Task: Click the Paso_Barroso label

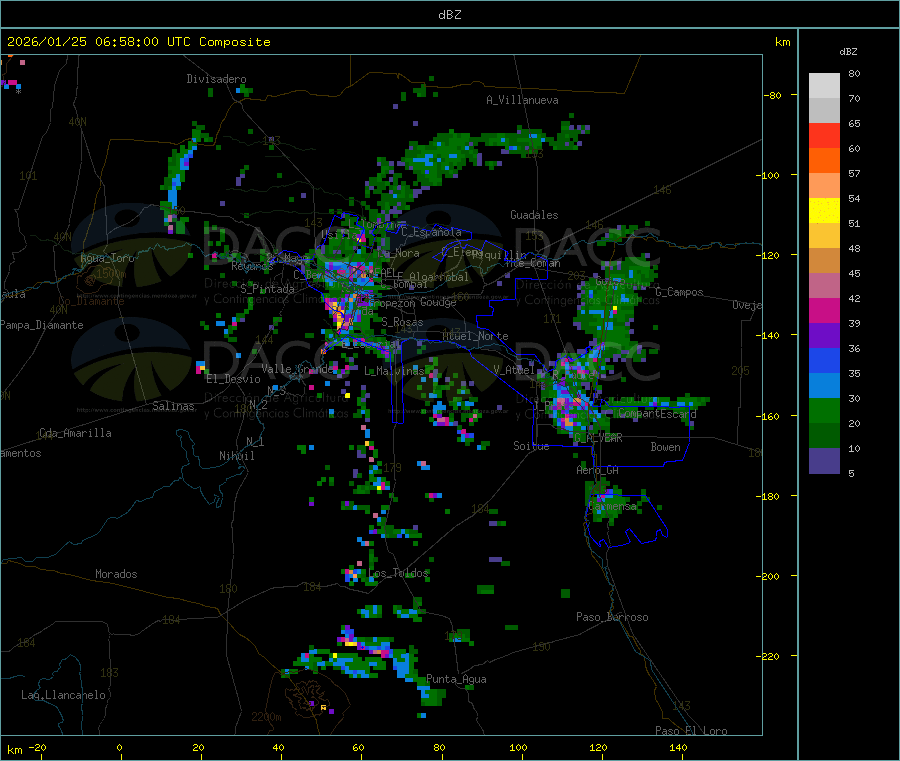Action: 612,617
